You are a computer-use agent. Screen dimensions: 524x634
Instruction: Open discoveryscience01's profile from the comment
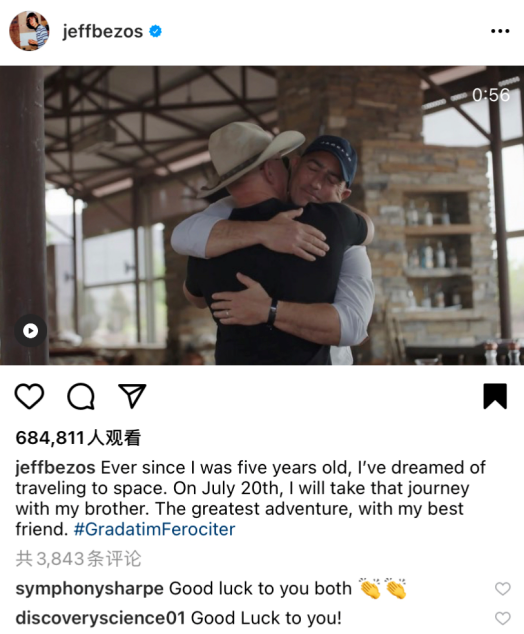pyautogui.click(x=100, y=618)
